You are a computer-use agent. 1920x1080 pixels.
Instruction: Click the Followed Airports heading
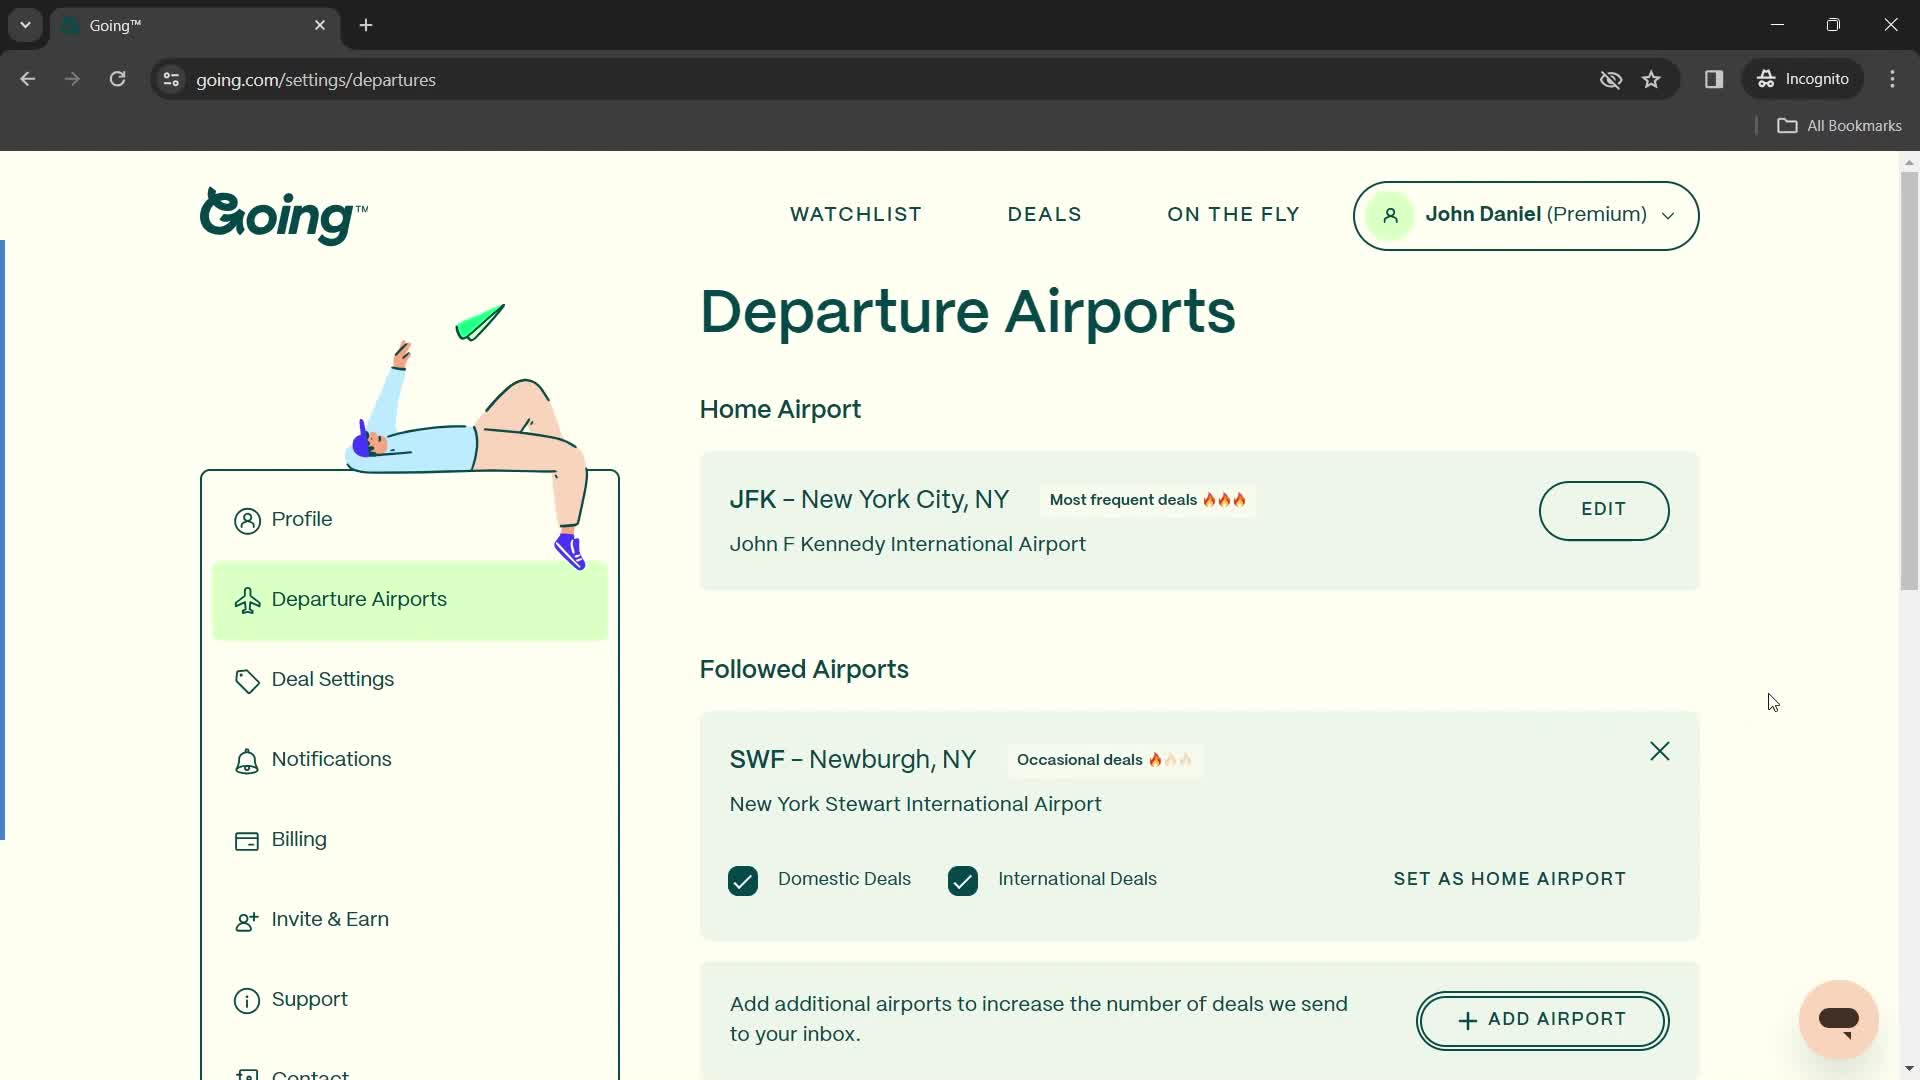click(804, 670)
